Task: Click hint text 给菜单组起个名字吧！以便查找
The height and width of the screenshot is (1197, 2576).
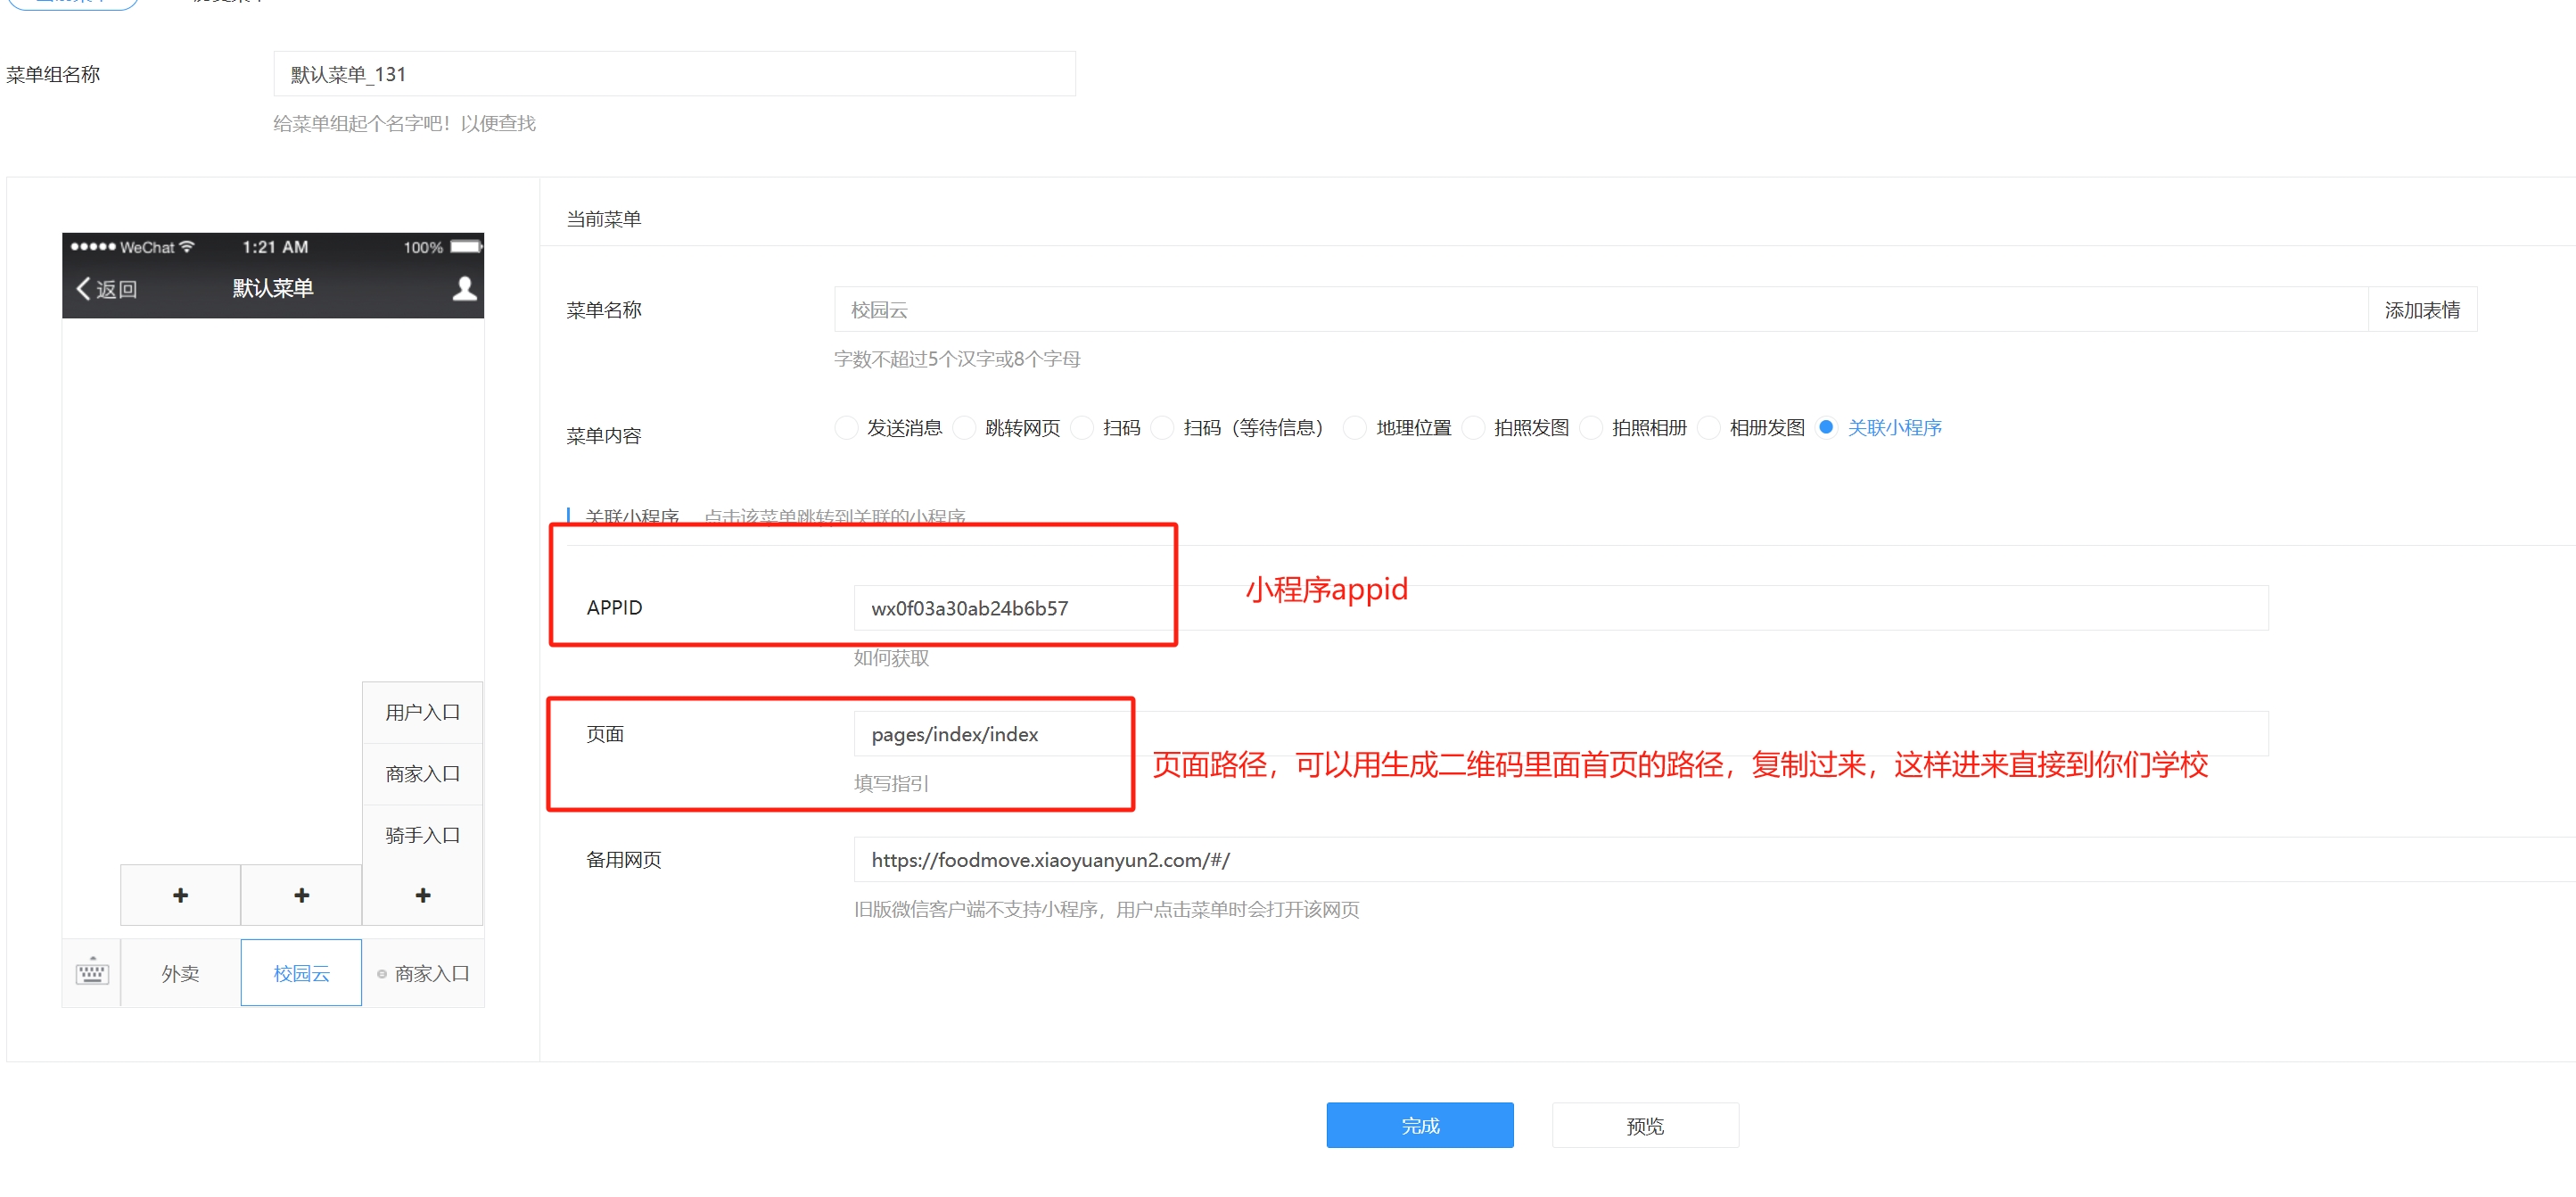Action: pos(405,123)
